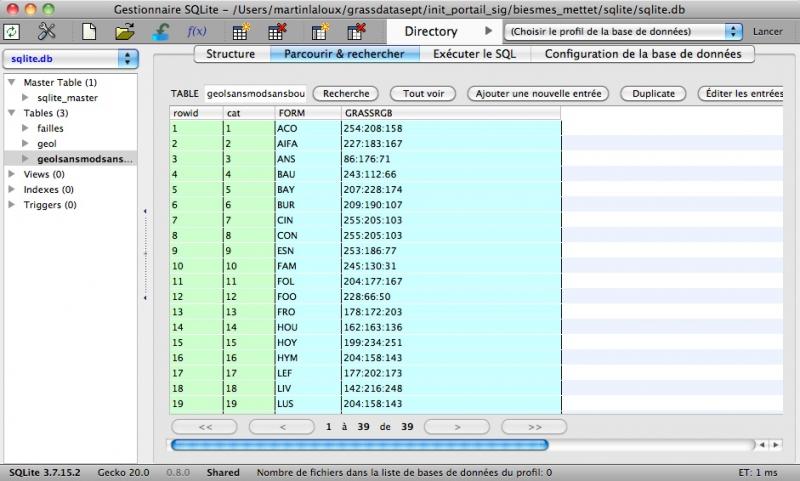This screenshot has height=481, width=800.
Task: Expand the Views (0) tree node
Action: click(11, 174)
